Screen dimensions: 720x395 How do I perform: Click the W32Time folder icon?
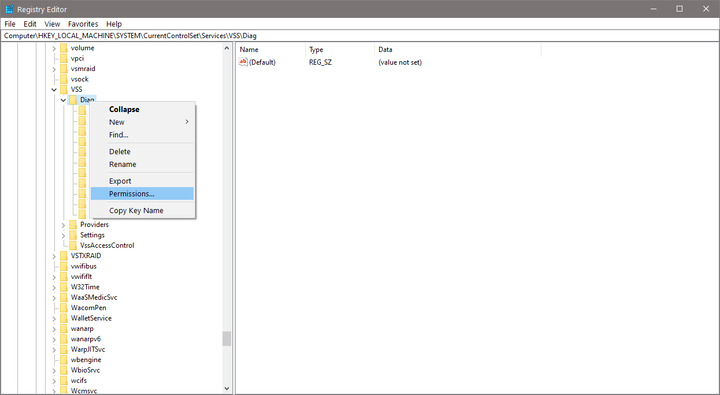click(x=64, y=287)
